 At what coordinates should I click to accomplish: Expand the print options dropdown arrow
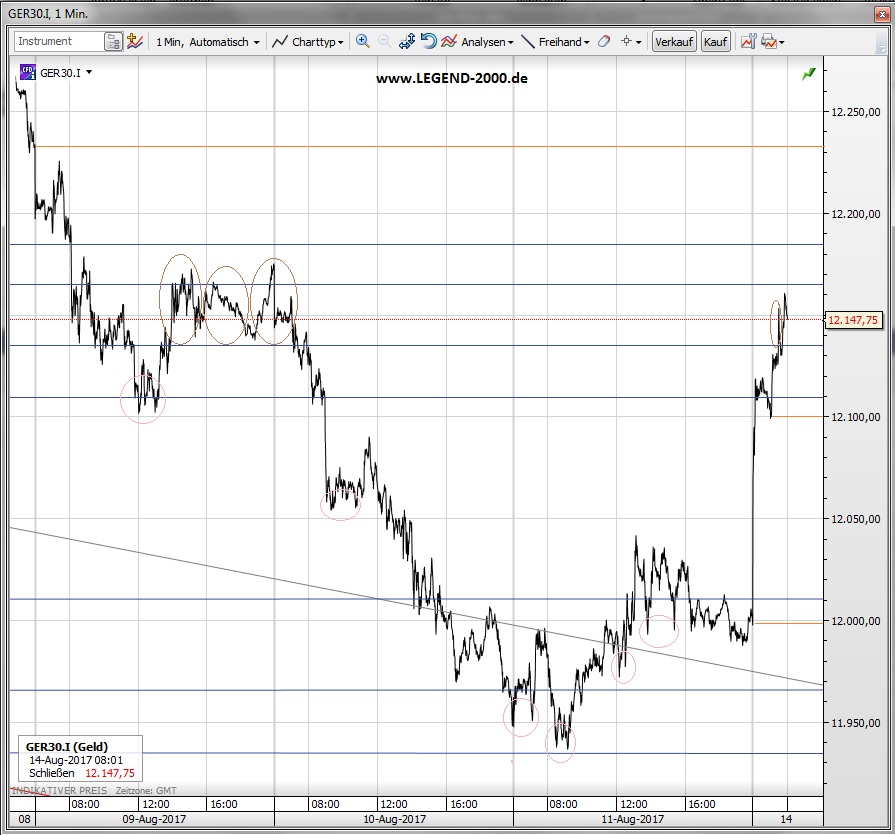point(781,42)
